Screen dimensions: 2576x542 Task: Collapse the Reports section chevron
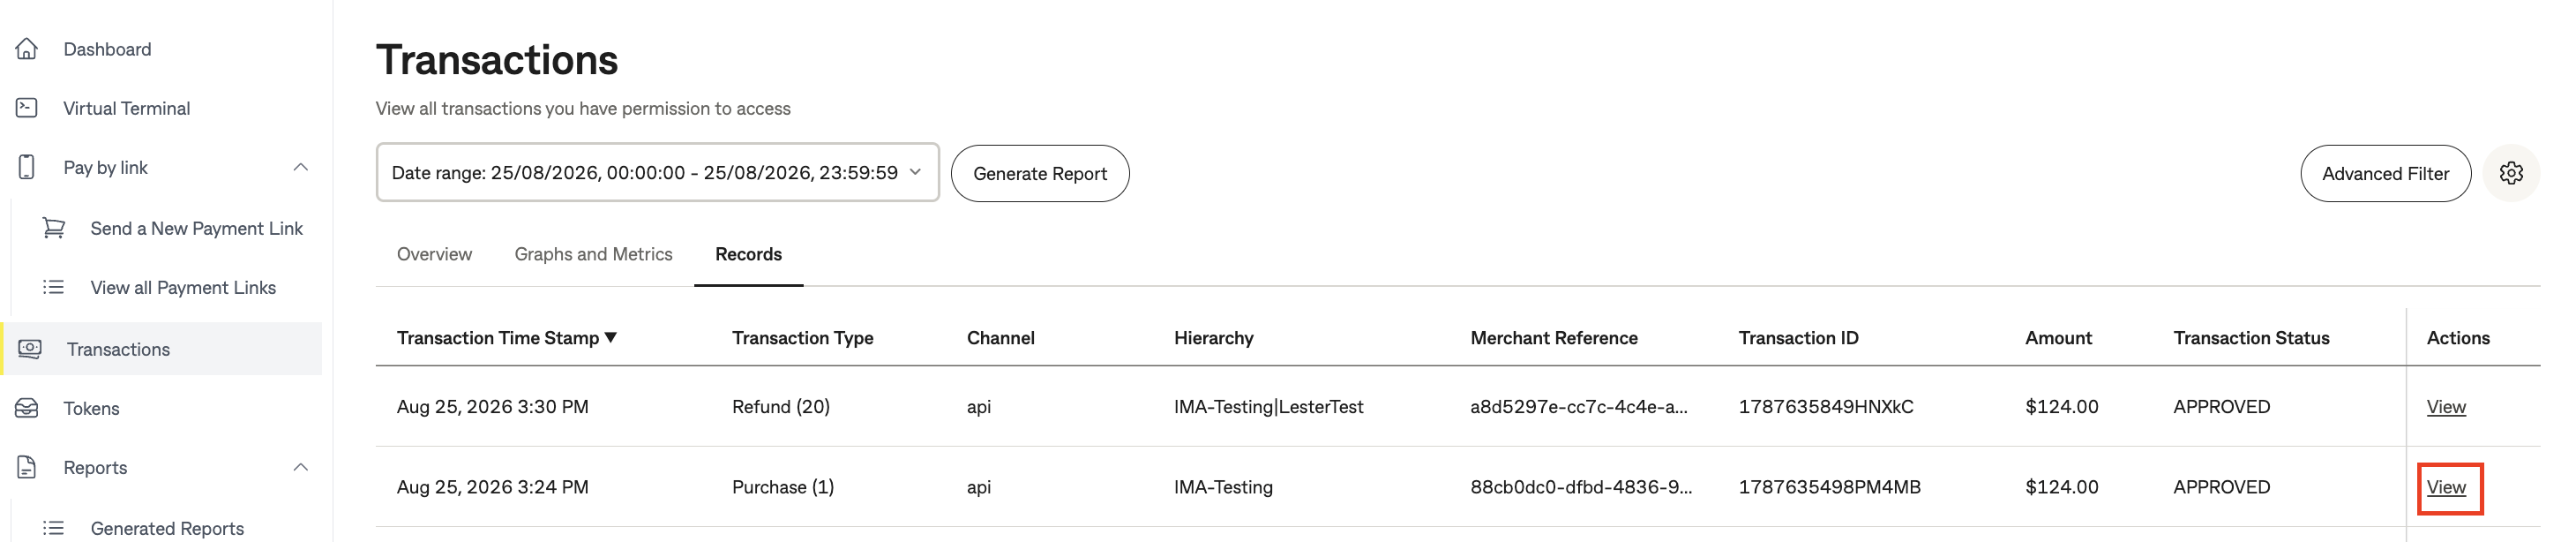click(301, 467)
